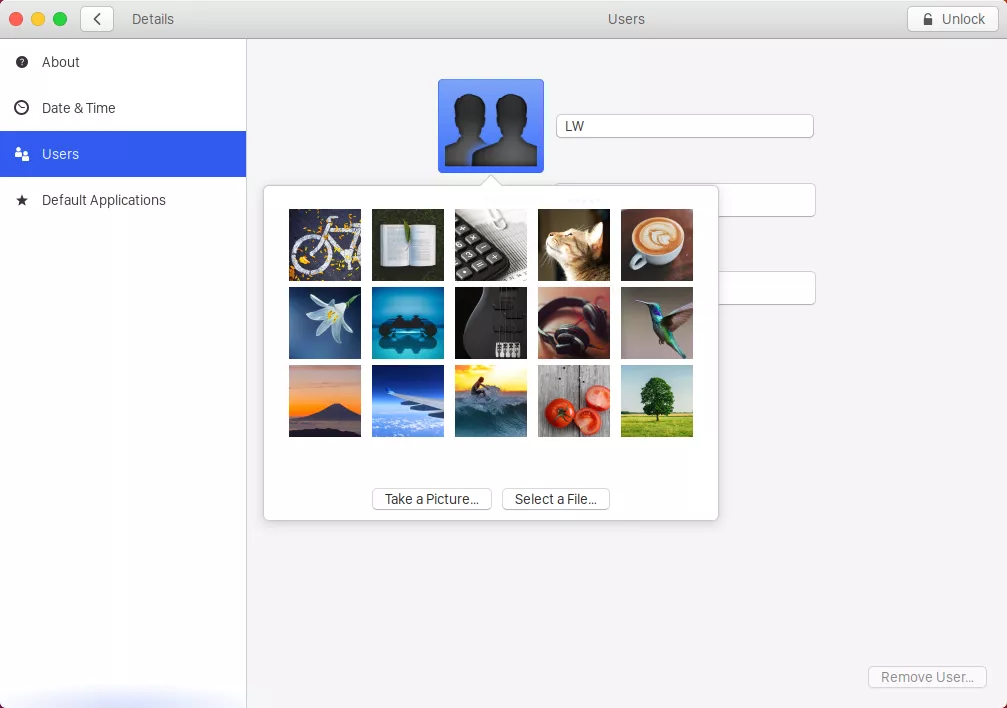Click the current user avatar picture
The height and width of the screenshot is (708, 1007).
pyautogui.click(x=491, y=126)
